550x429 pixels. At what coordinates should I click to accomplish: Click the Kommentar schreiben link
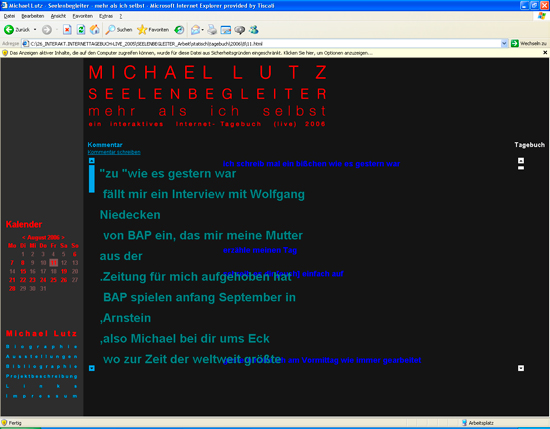coord(114,152)
